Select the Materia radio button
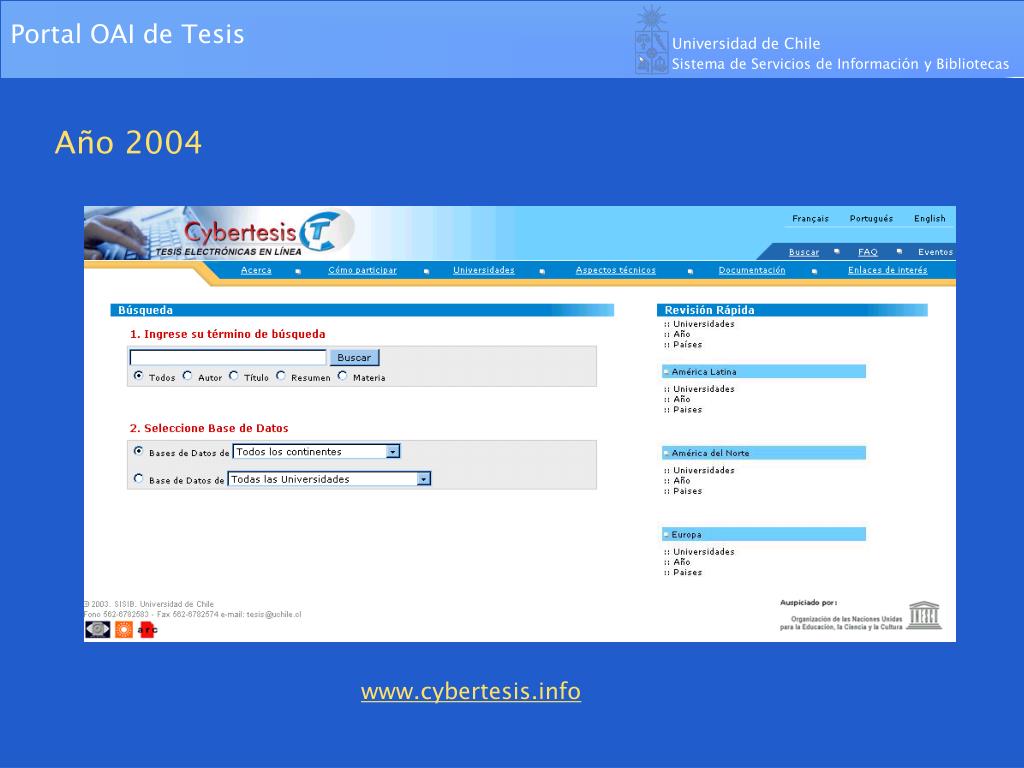This screenshot has height=768, width=1024. 342,376
